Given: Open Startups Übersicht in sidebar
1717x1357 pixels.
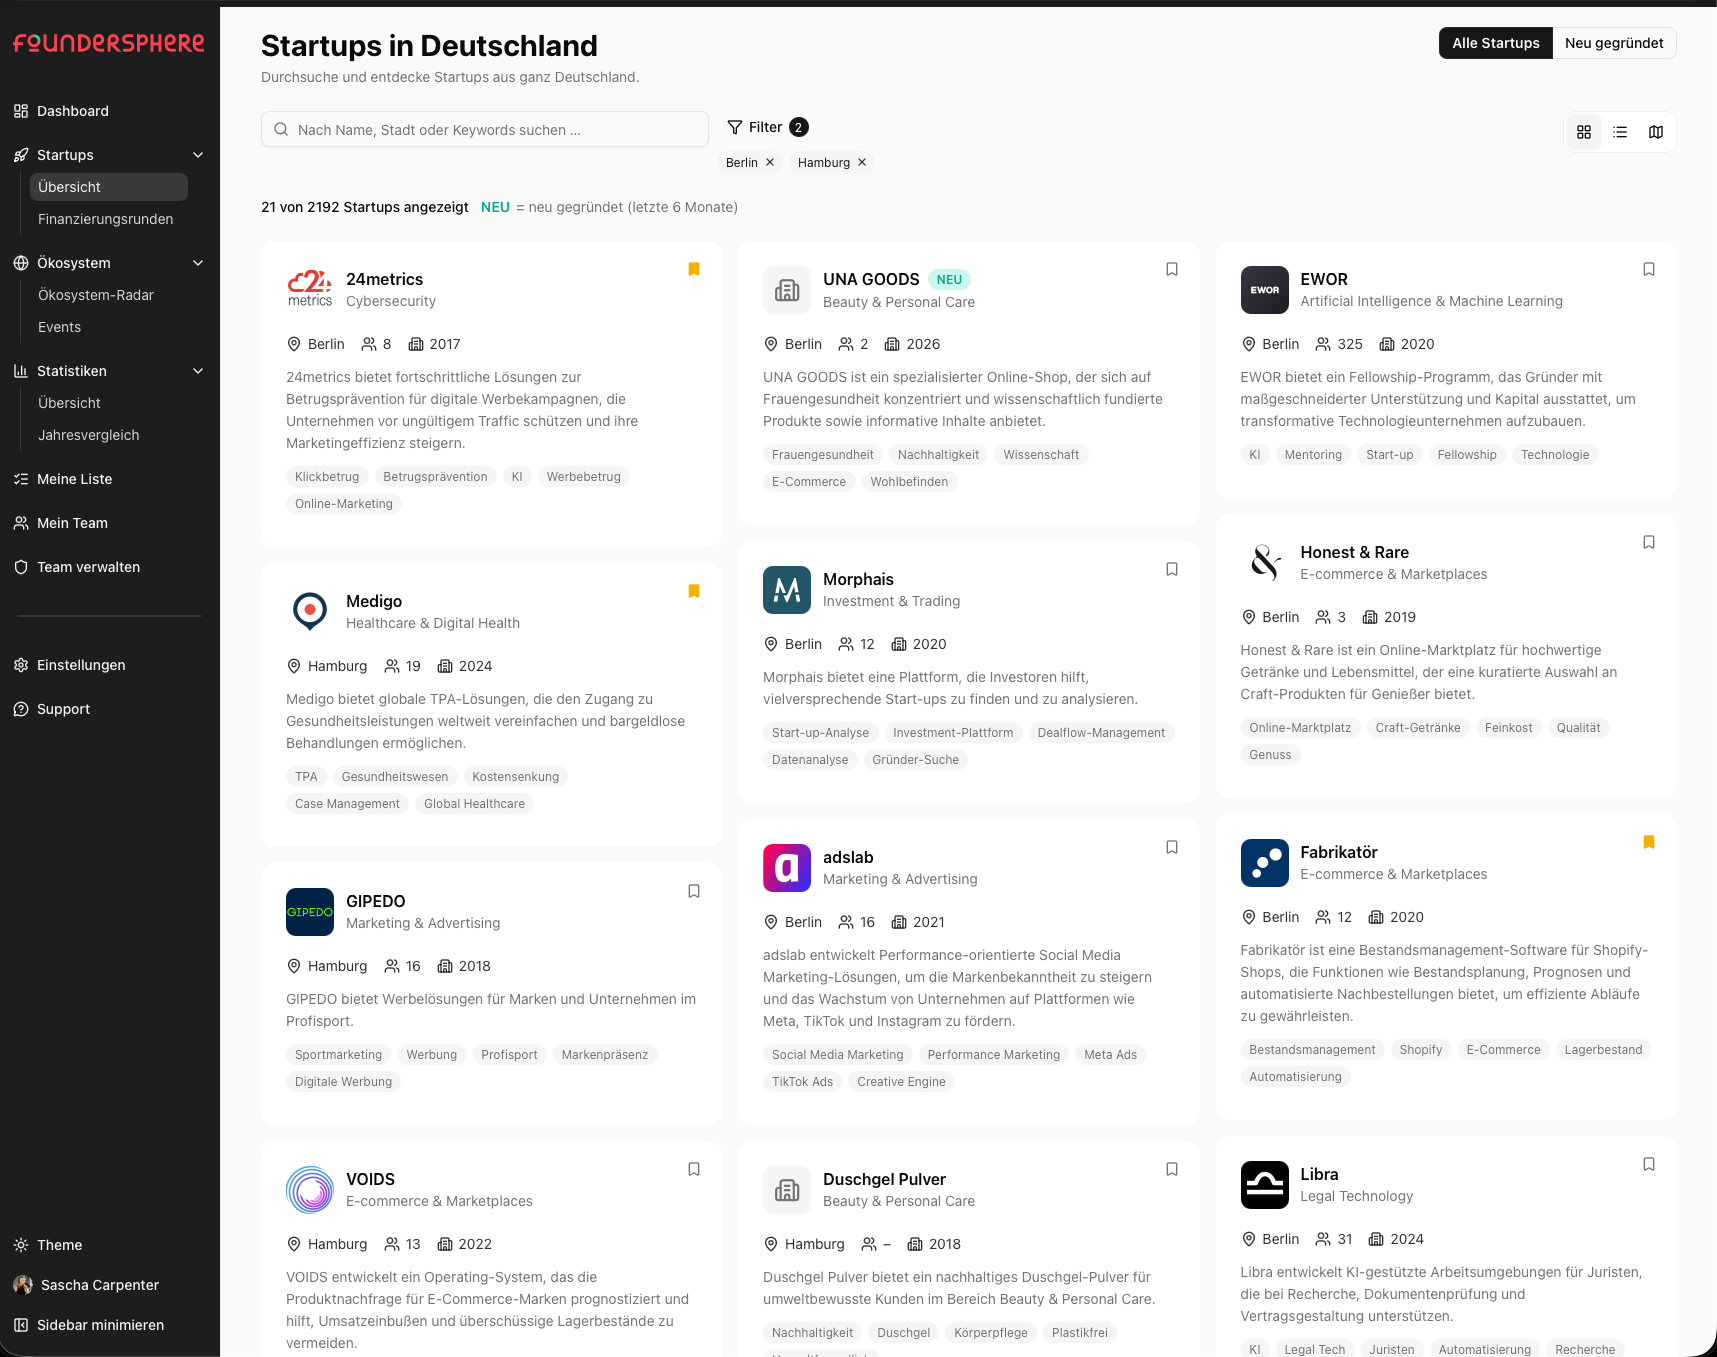Looking at the screenshot, I should 109,187.
